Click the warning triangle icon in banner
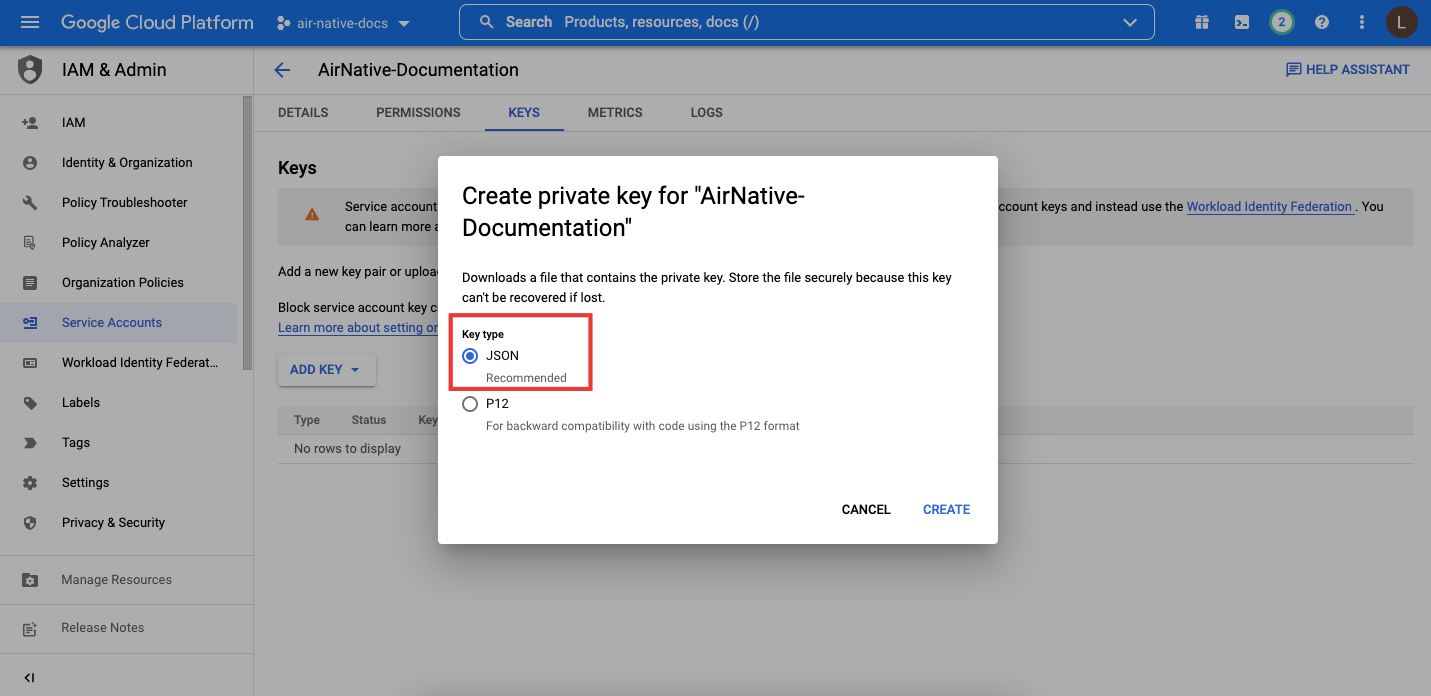 click(x=312, y=213)
